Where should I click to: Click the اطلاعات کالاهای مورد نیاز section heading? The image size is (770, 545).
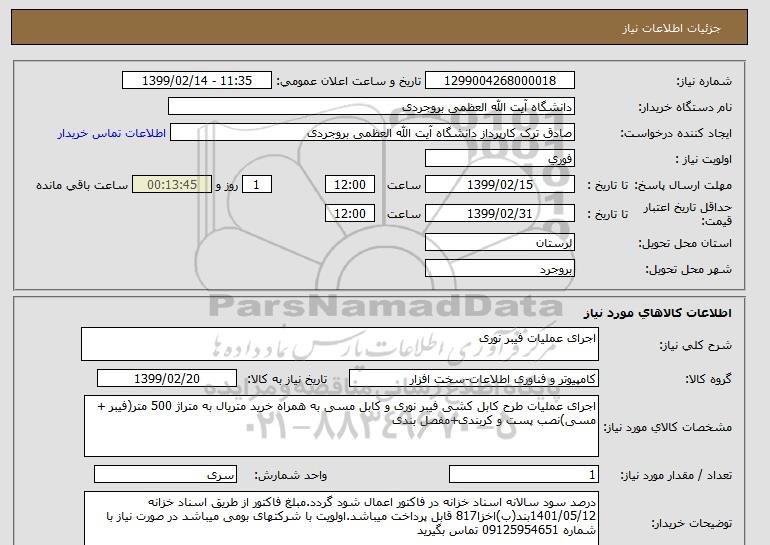[658, 313]
